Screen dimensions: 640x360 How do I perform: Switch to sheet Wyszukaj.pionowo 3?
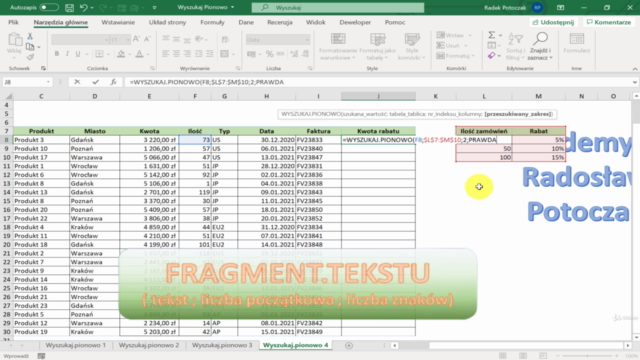pyautogui.click(x=222, y=345)
